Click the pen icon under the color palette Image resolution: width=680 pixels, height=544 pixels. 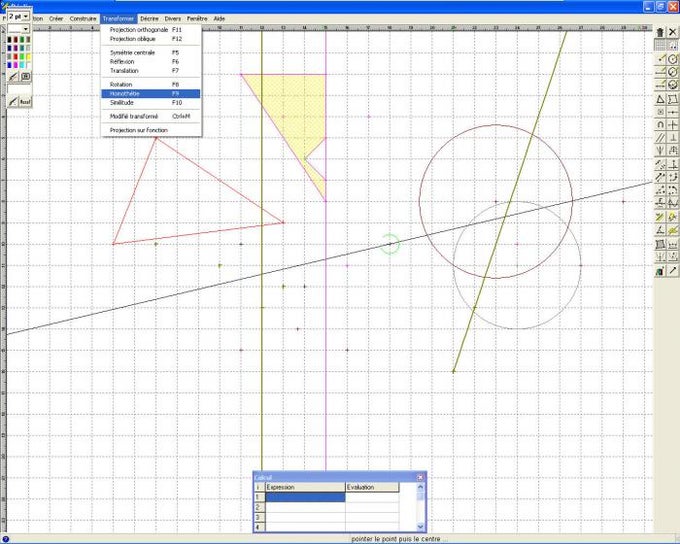pos(13,77)
